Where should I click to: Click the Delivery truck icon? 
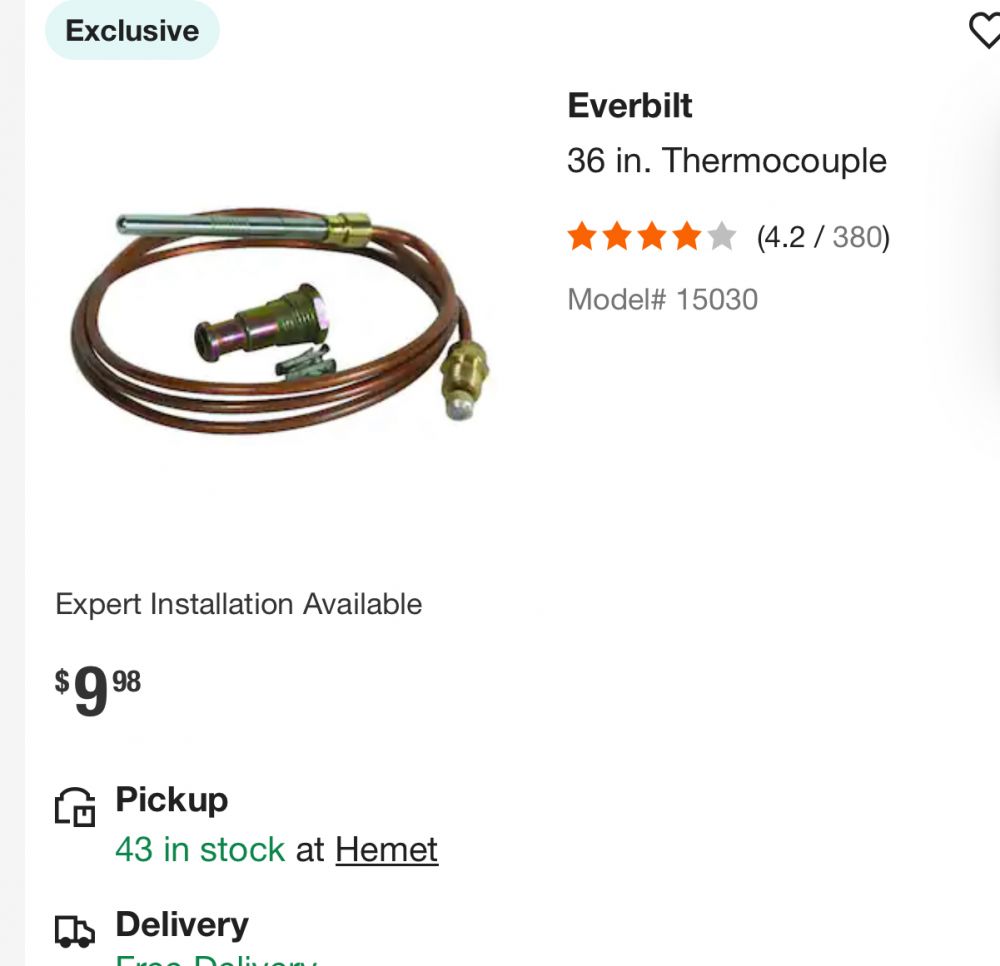(75, 932)
